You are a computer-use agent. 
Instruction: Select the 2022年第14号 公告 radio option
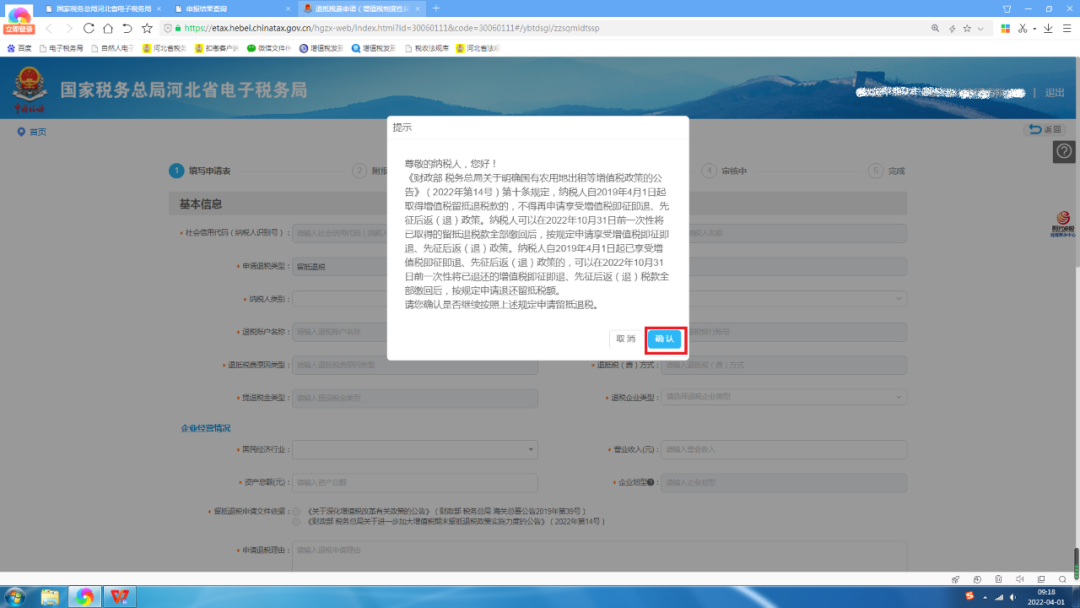pos(296,522)
